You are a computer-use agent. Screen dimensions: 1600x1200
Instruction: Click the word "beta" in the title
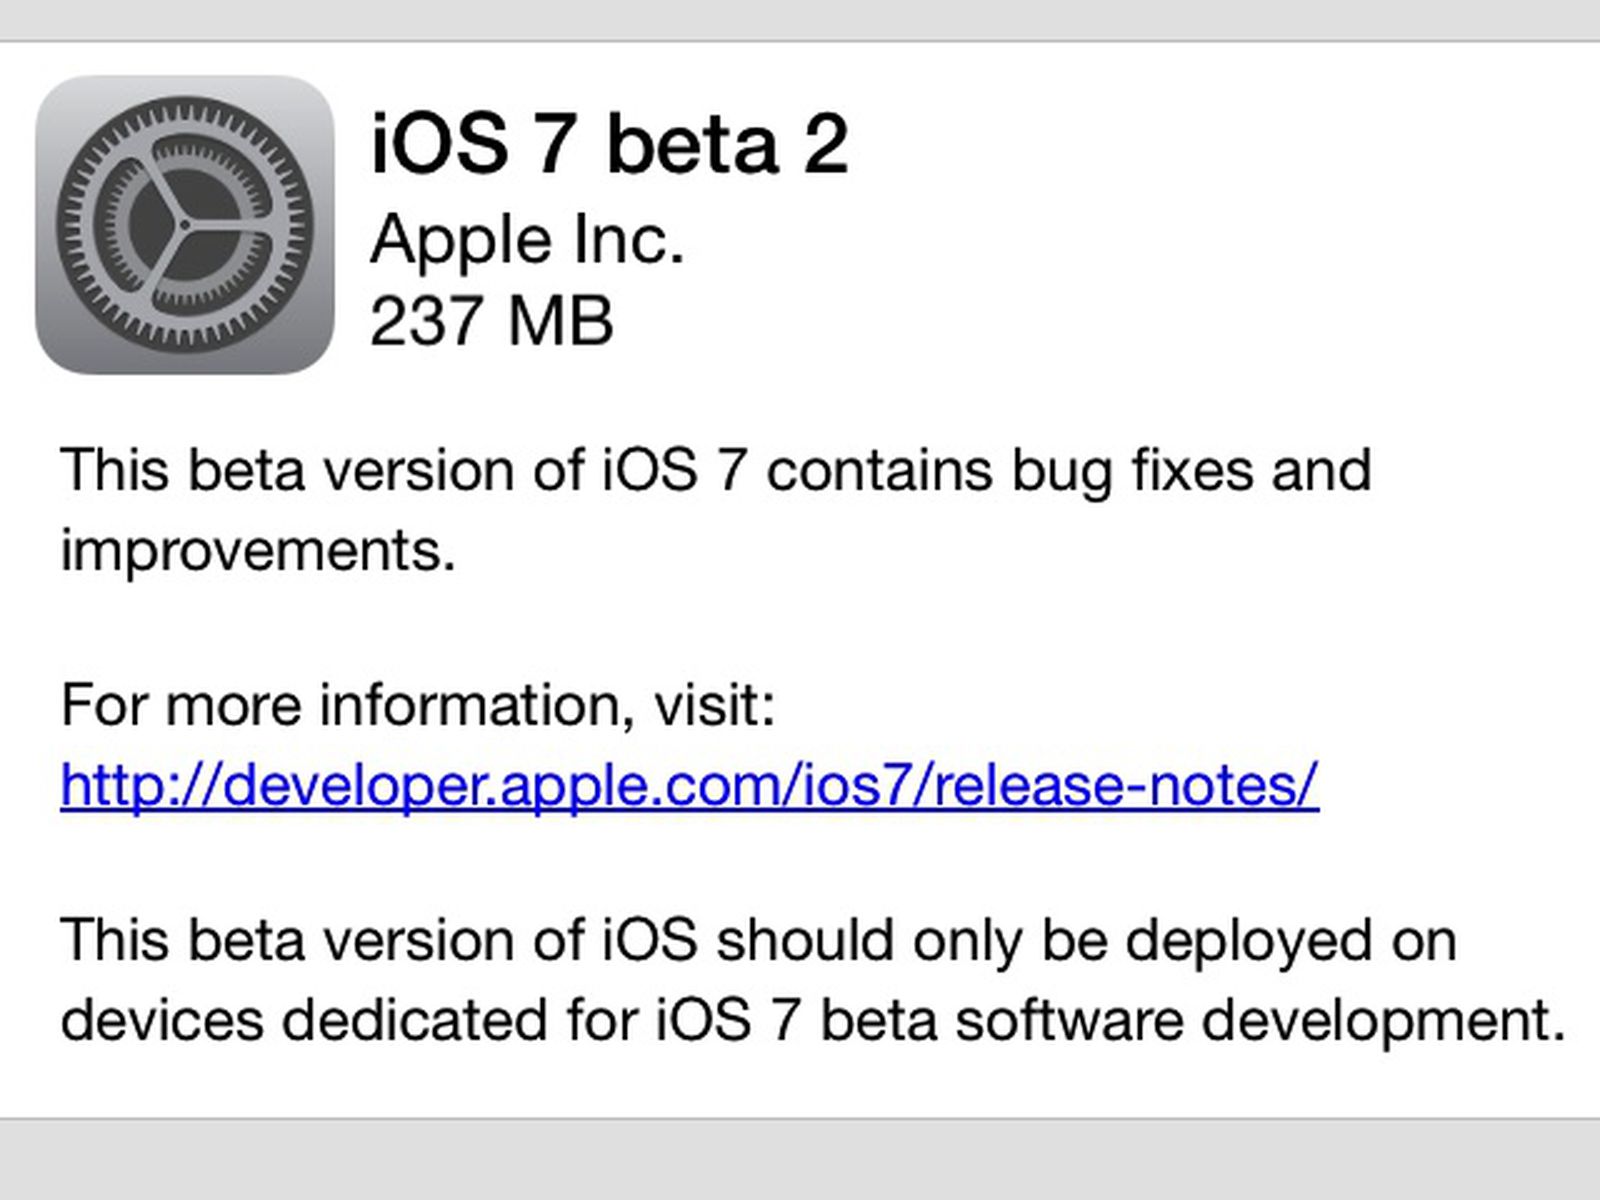point(691,145)
